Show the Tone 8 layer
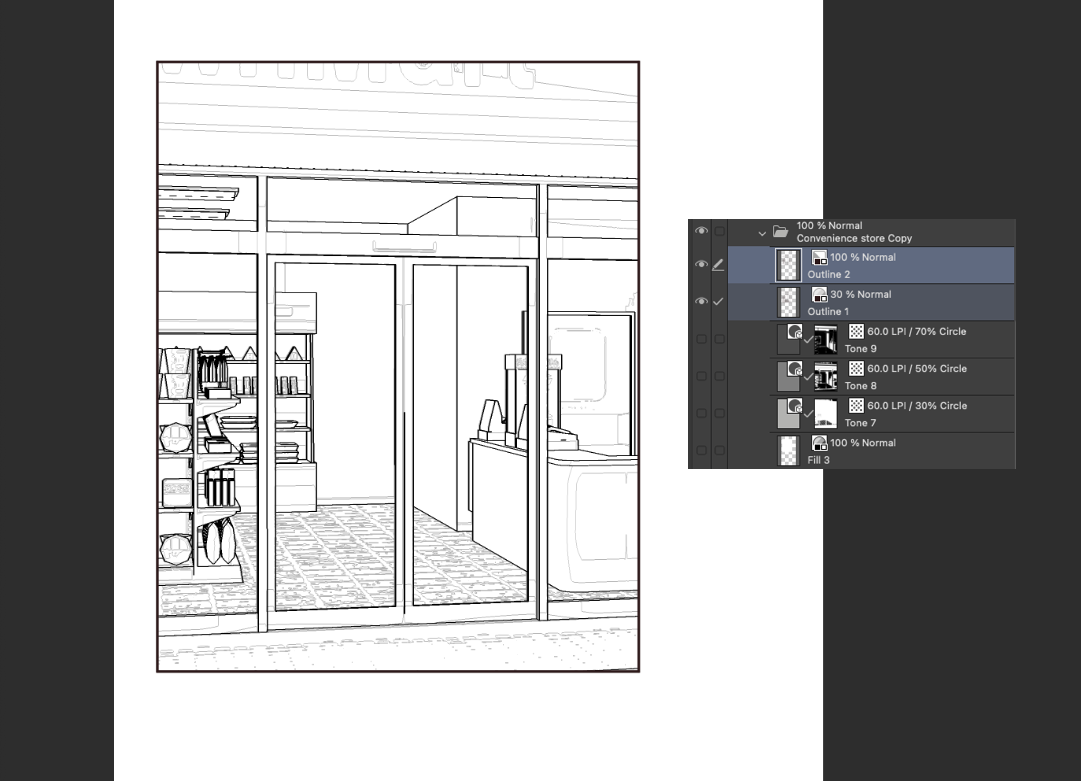This screenshot has width=1081, height=781. pos(701,376)
